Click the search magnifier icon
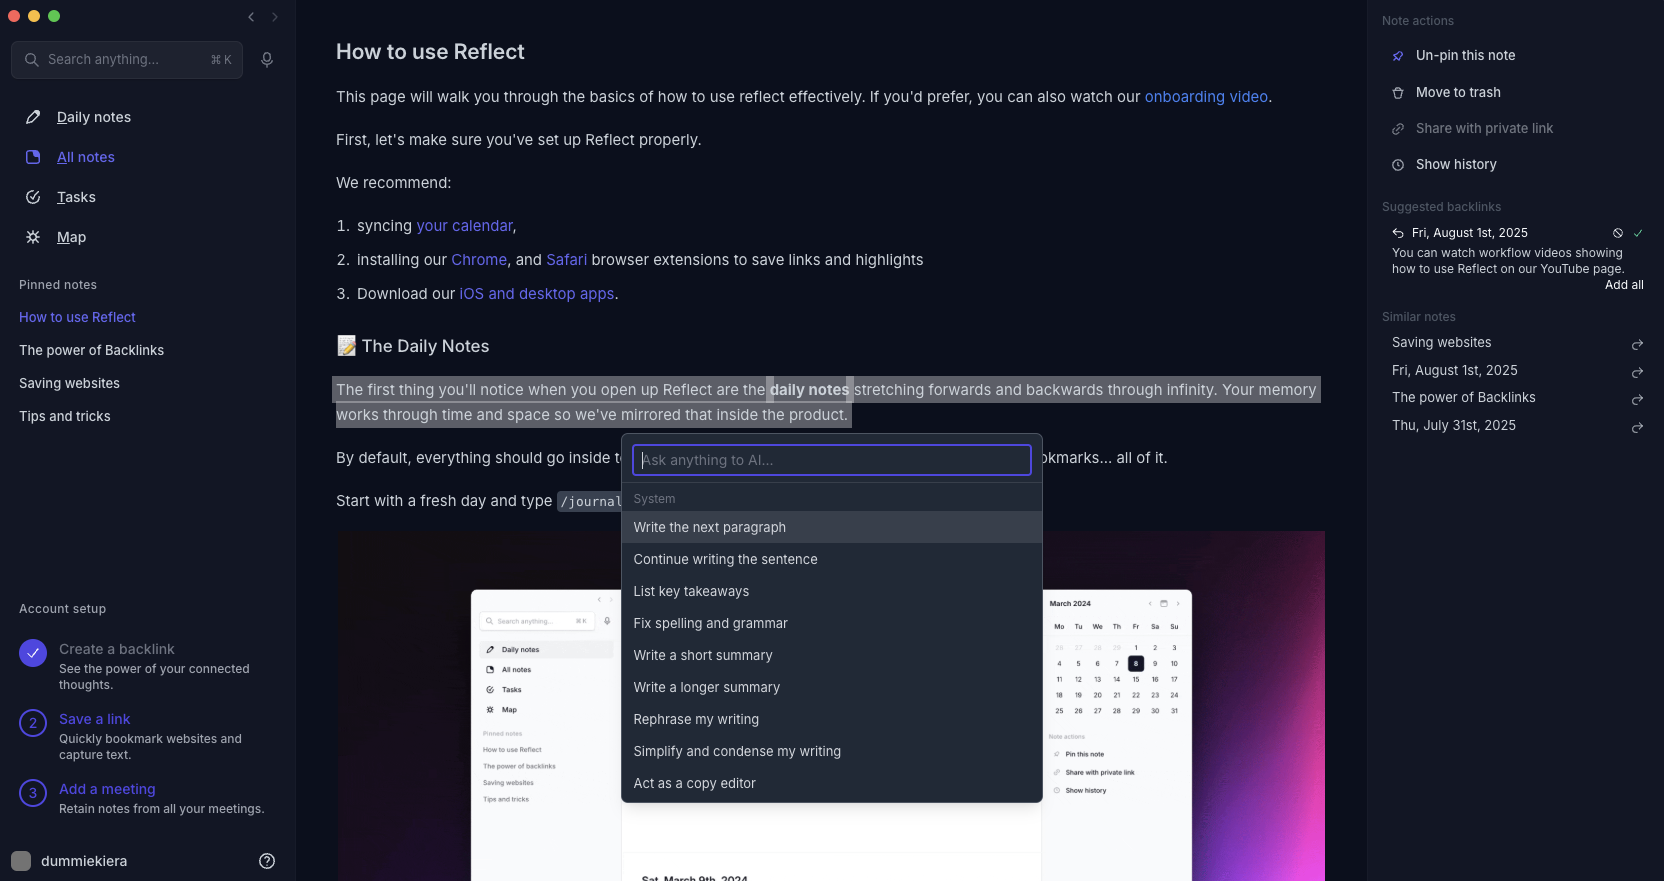1664x881 pixels. click(x=32, y=60)
